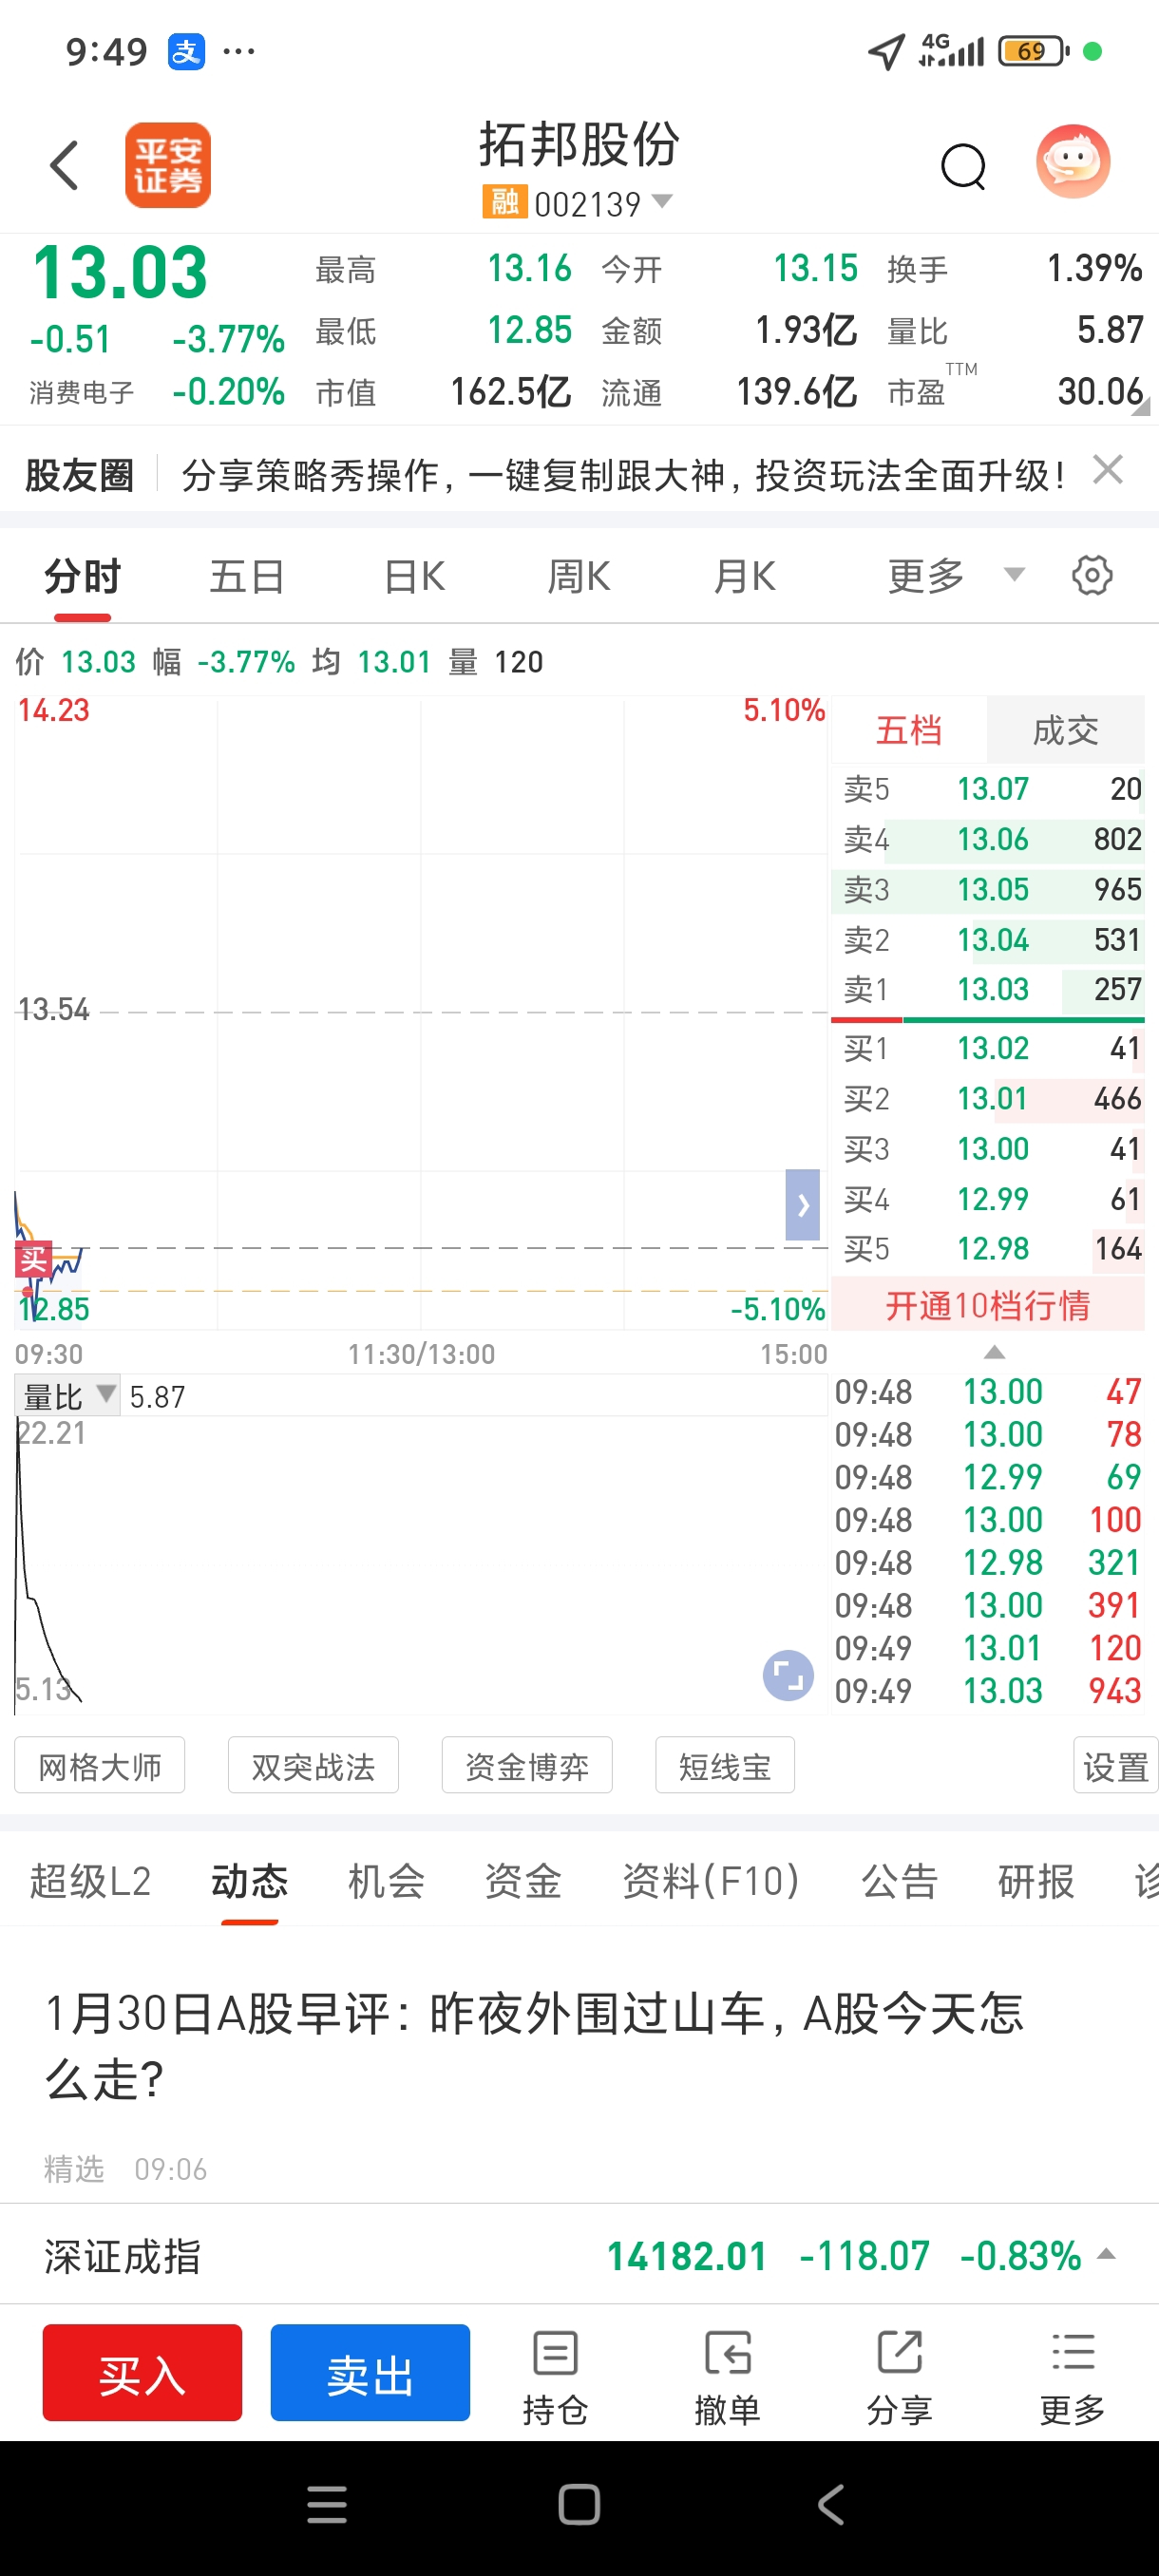Tap Android back navigation button

point(831,2504)
